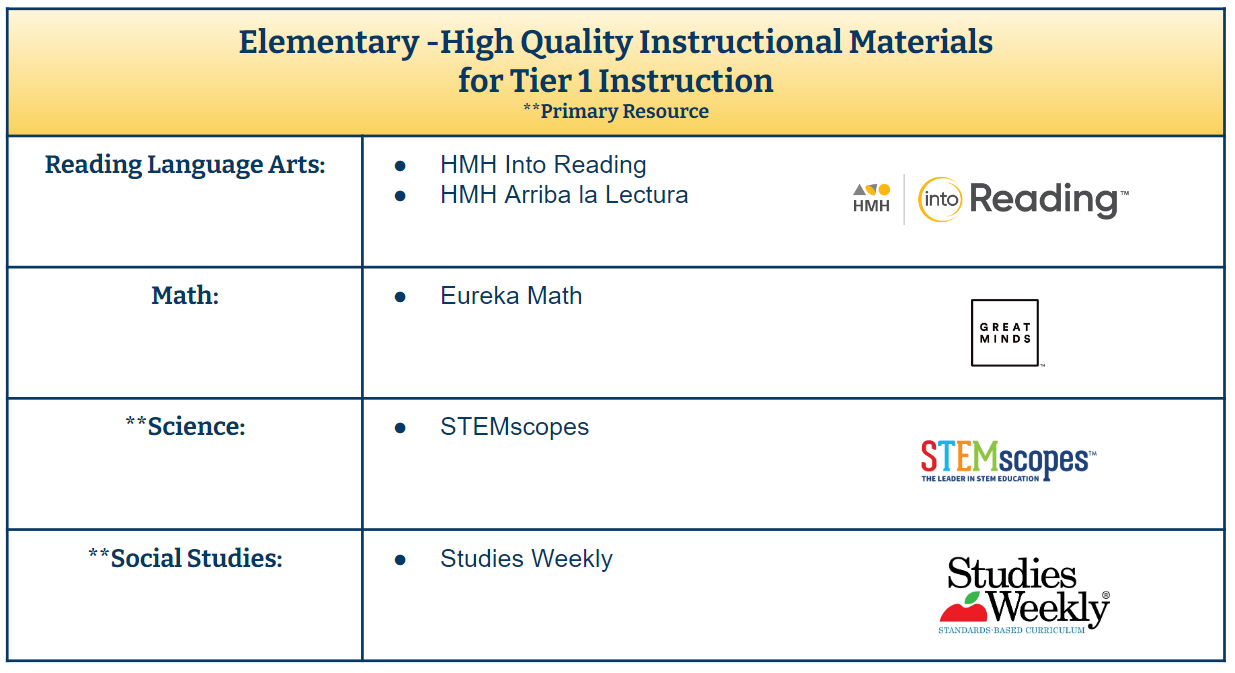
Task: Click the Primary Resource subtitle note
Action: click(x=616, y=112)
